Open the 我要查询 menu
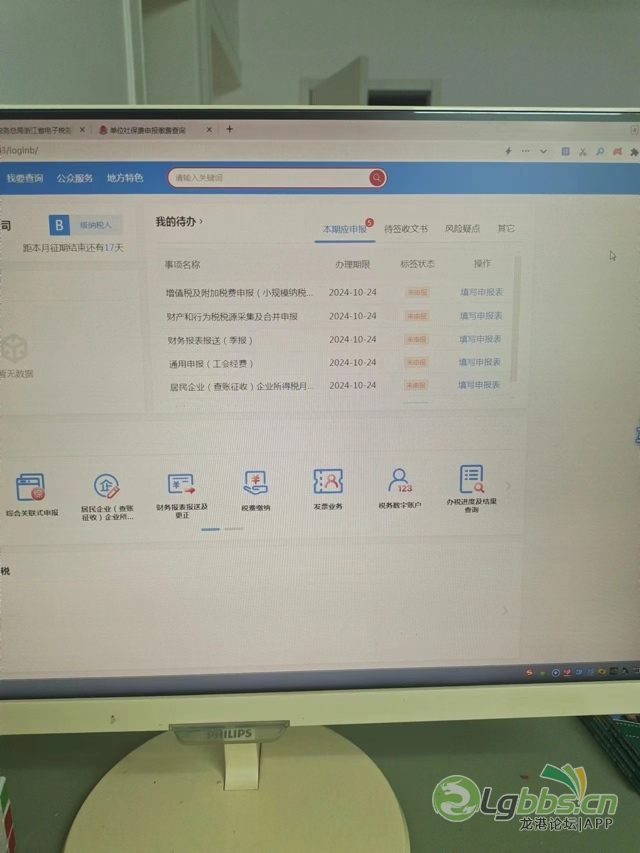The image size is (640, 853). pyautogui.click(x=24, y=178)
